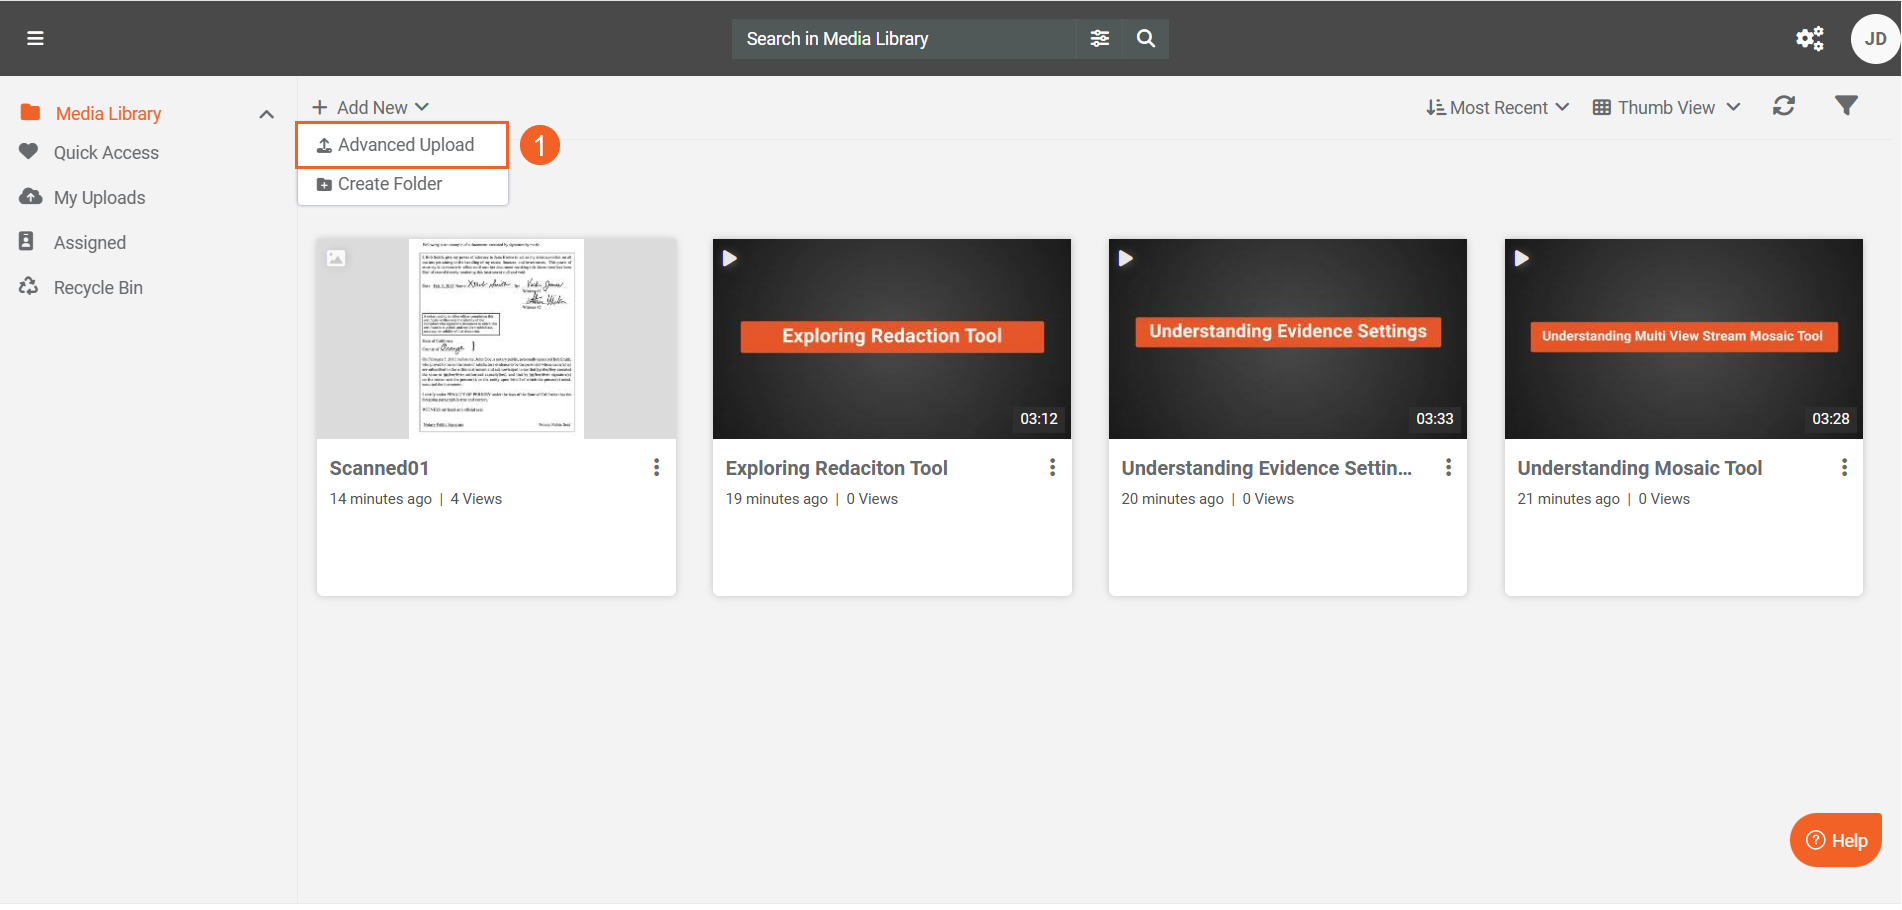Open the JD user profile avatar
Image resolution: width=1902 pixels, height=910 pixels.
coord(1875,39)
